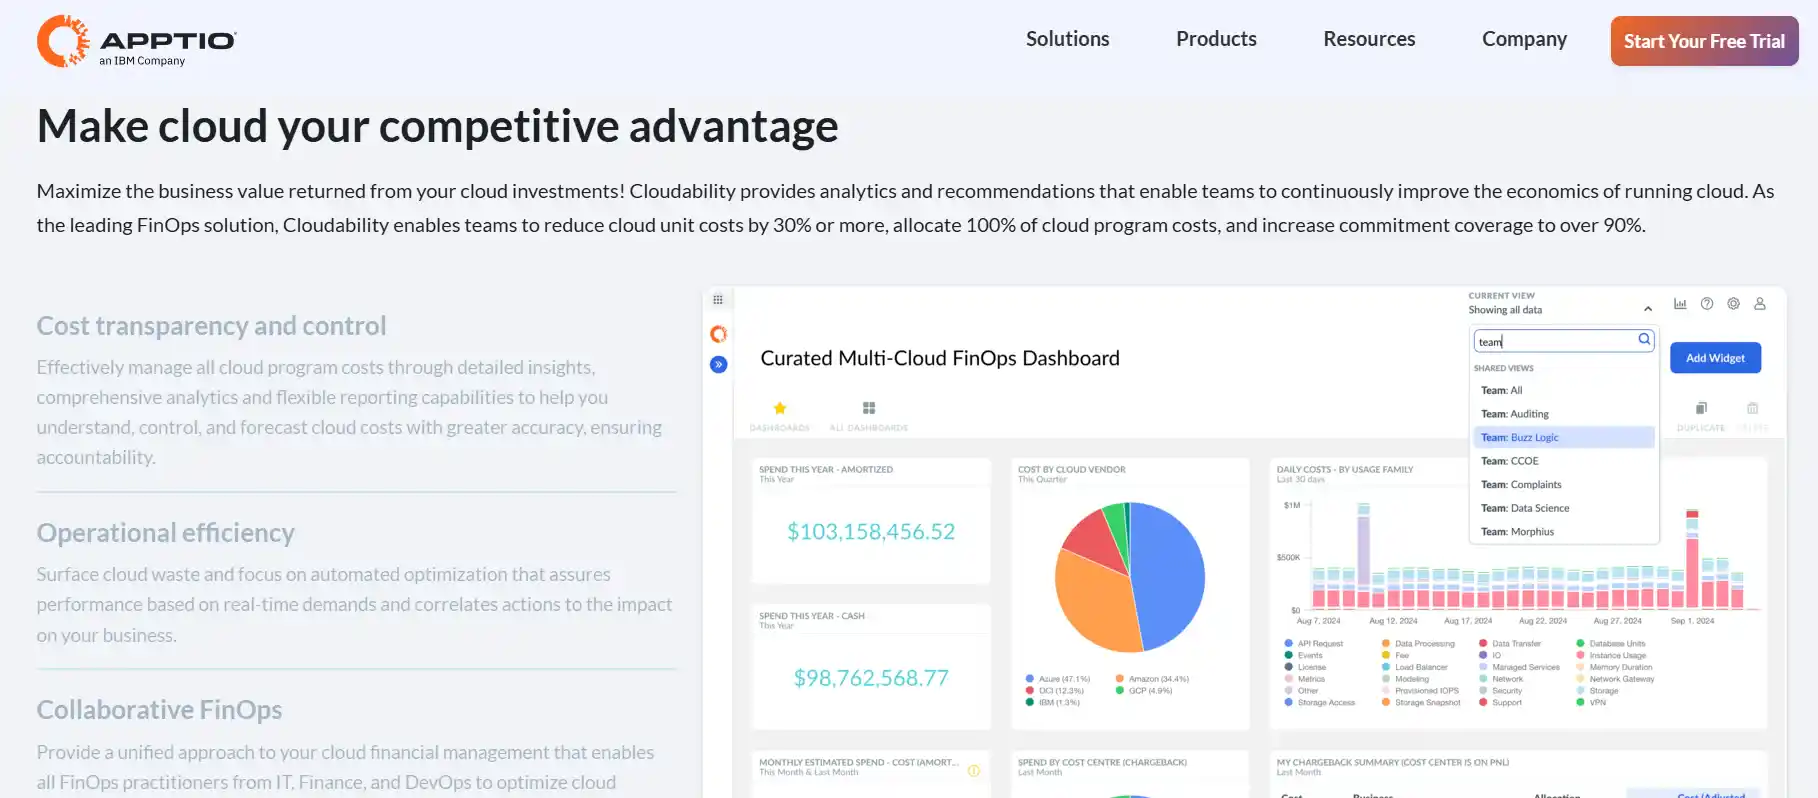1818x798 pixels.
Task: Click the 'DCI (12.3%)' legend entry
Action: pyautogui.click(x=1055, y=691)
